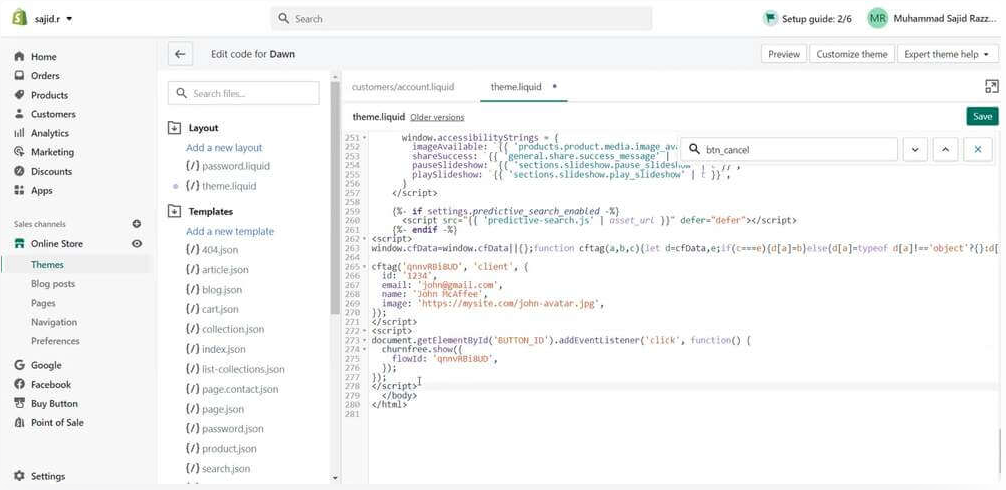Screen dimensions: 1006x490
Task: Add a sales channel plus icon
Action: 137,224
